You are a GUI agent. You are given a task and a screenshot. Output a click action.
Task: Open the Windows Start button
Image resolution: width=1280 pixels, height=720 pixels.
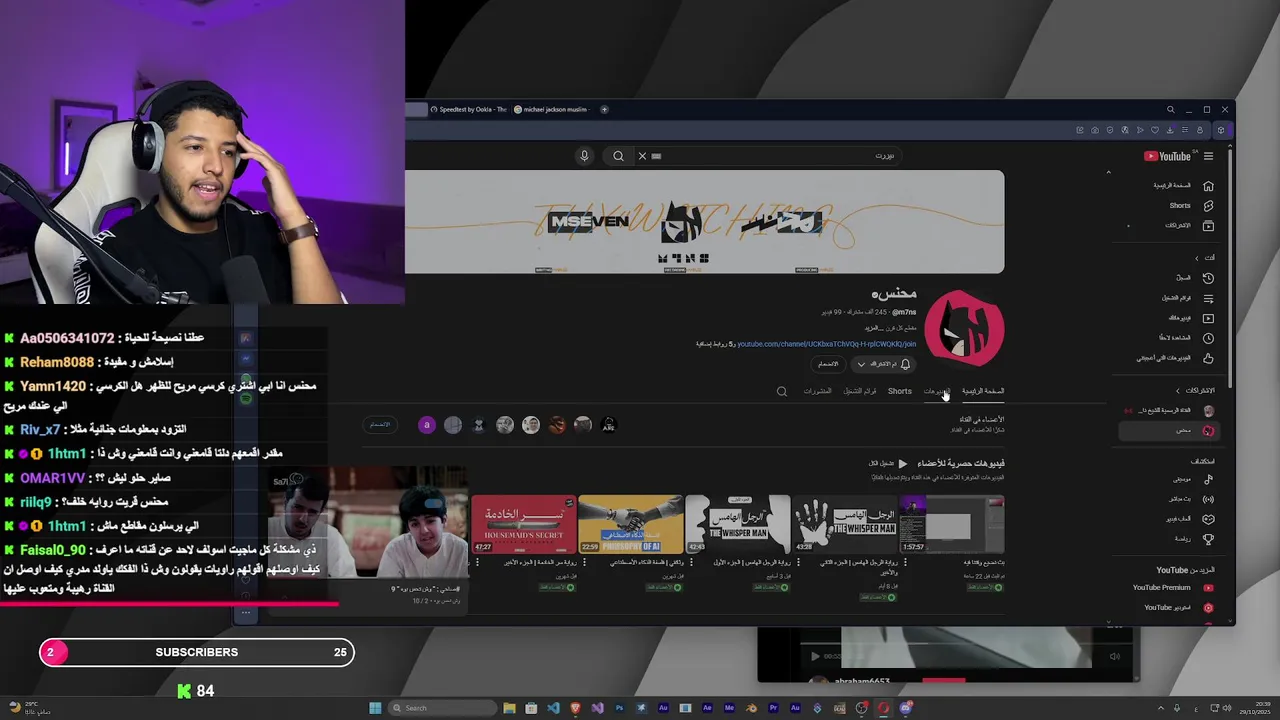pos(375,708)
